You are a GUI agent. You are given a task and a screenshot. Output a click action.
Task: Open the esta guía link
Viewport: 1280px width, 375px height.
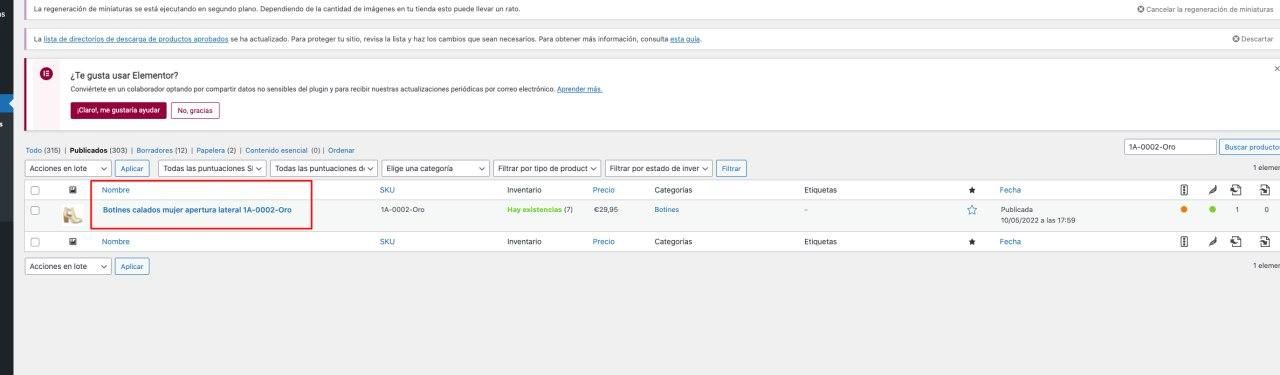click(685, 39)
